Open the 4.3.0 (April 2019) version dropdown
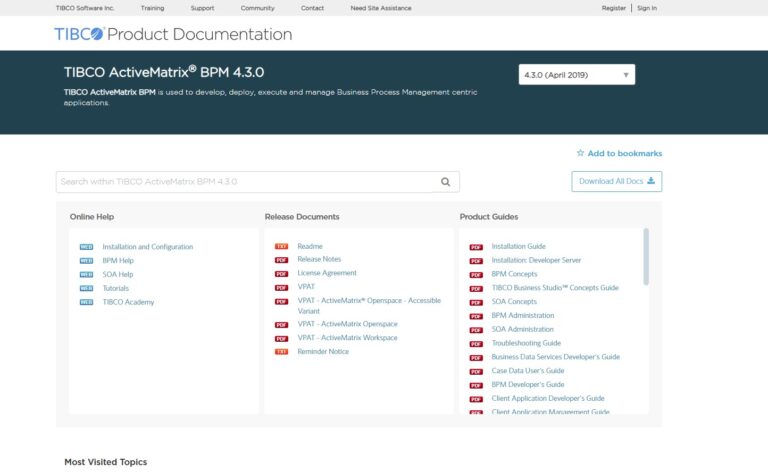 [x=576, y=74]
